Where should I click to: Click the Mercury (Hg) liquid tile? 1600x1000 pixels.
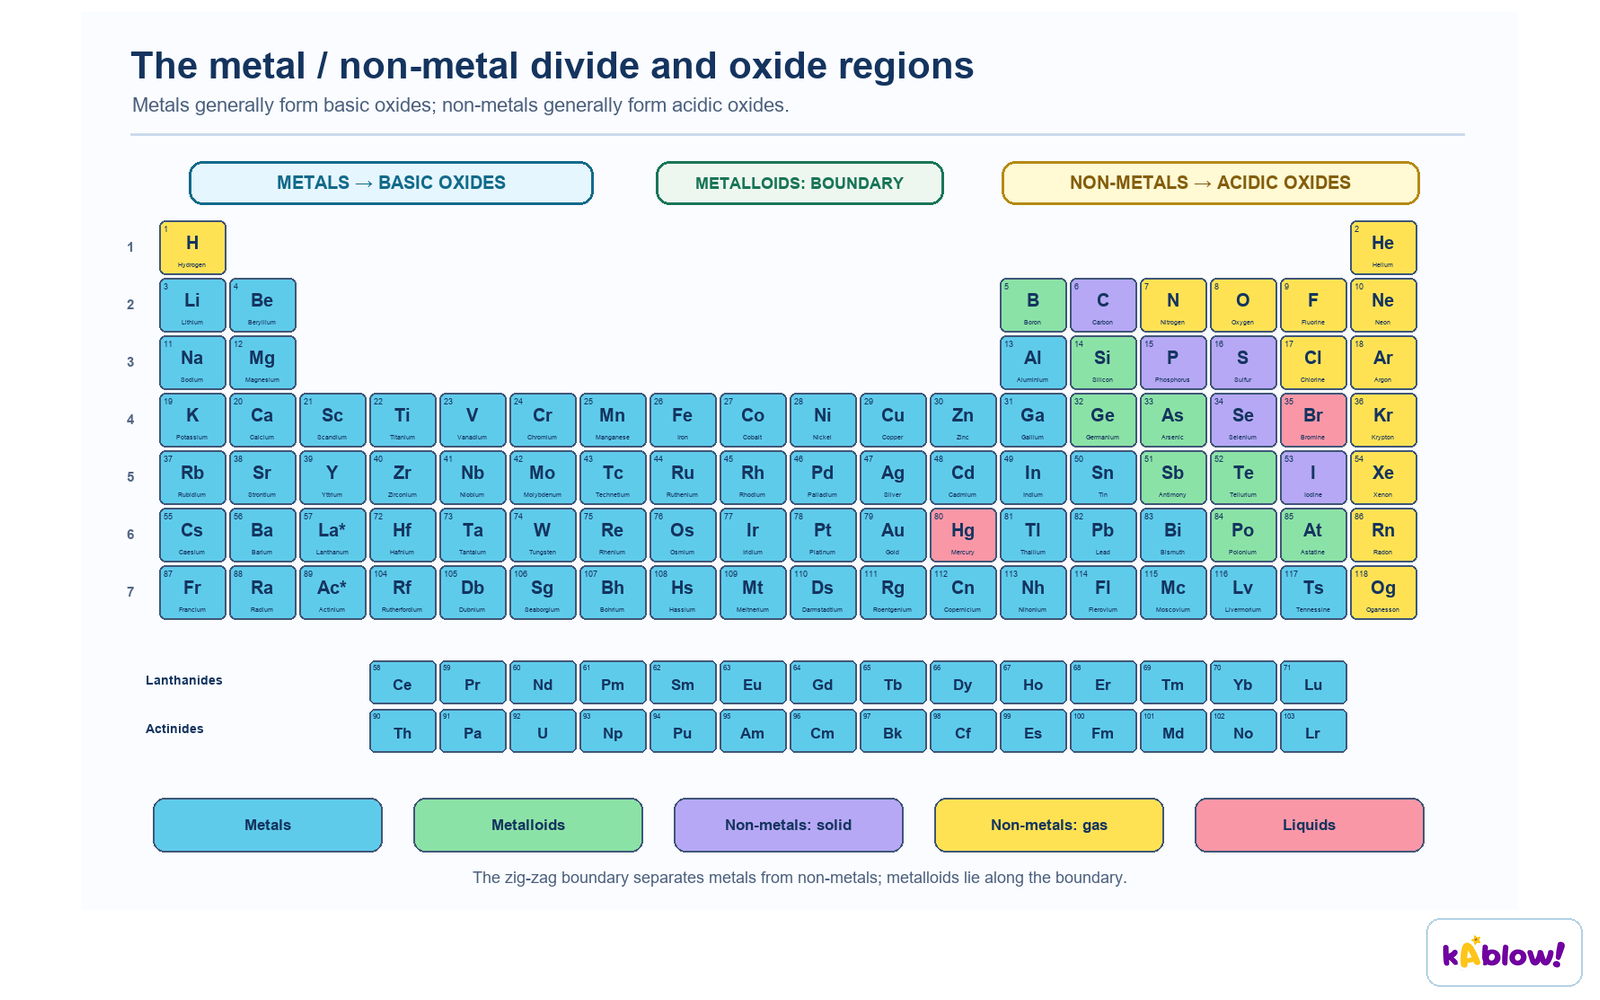coord(963,535)
